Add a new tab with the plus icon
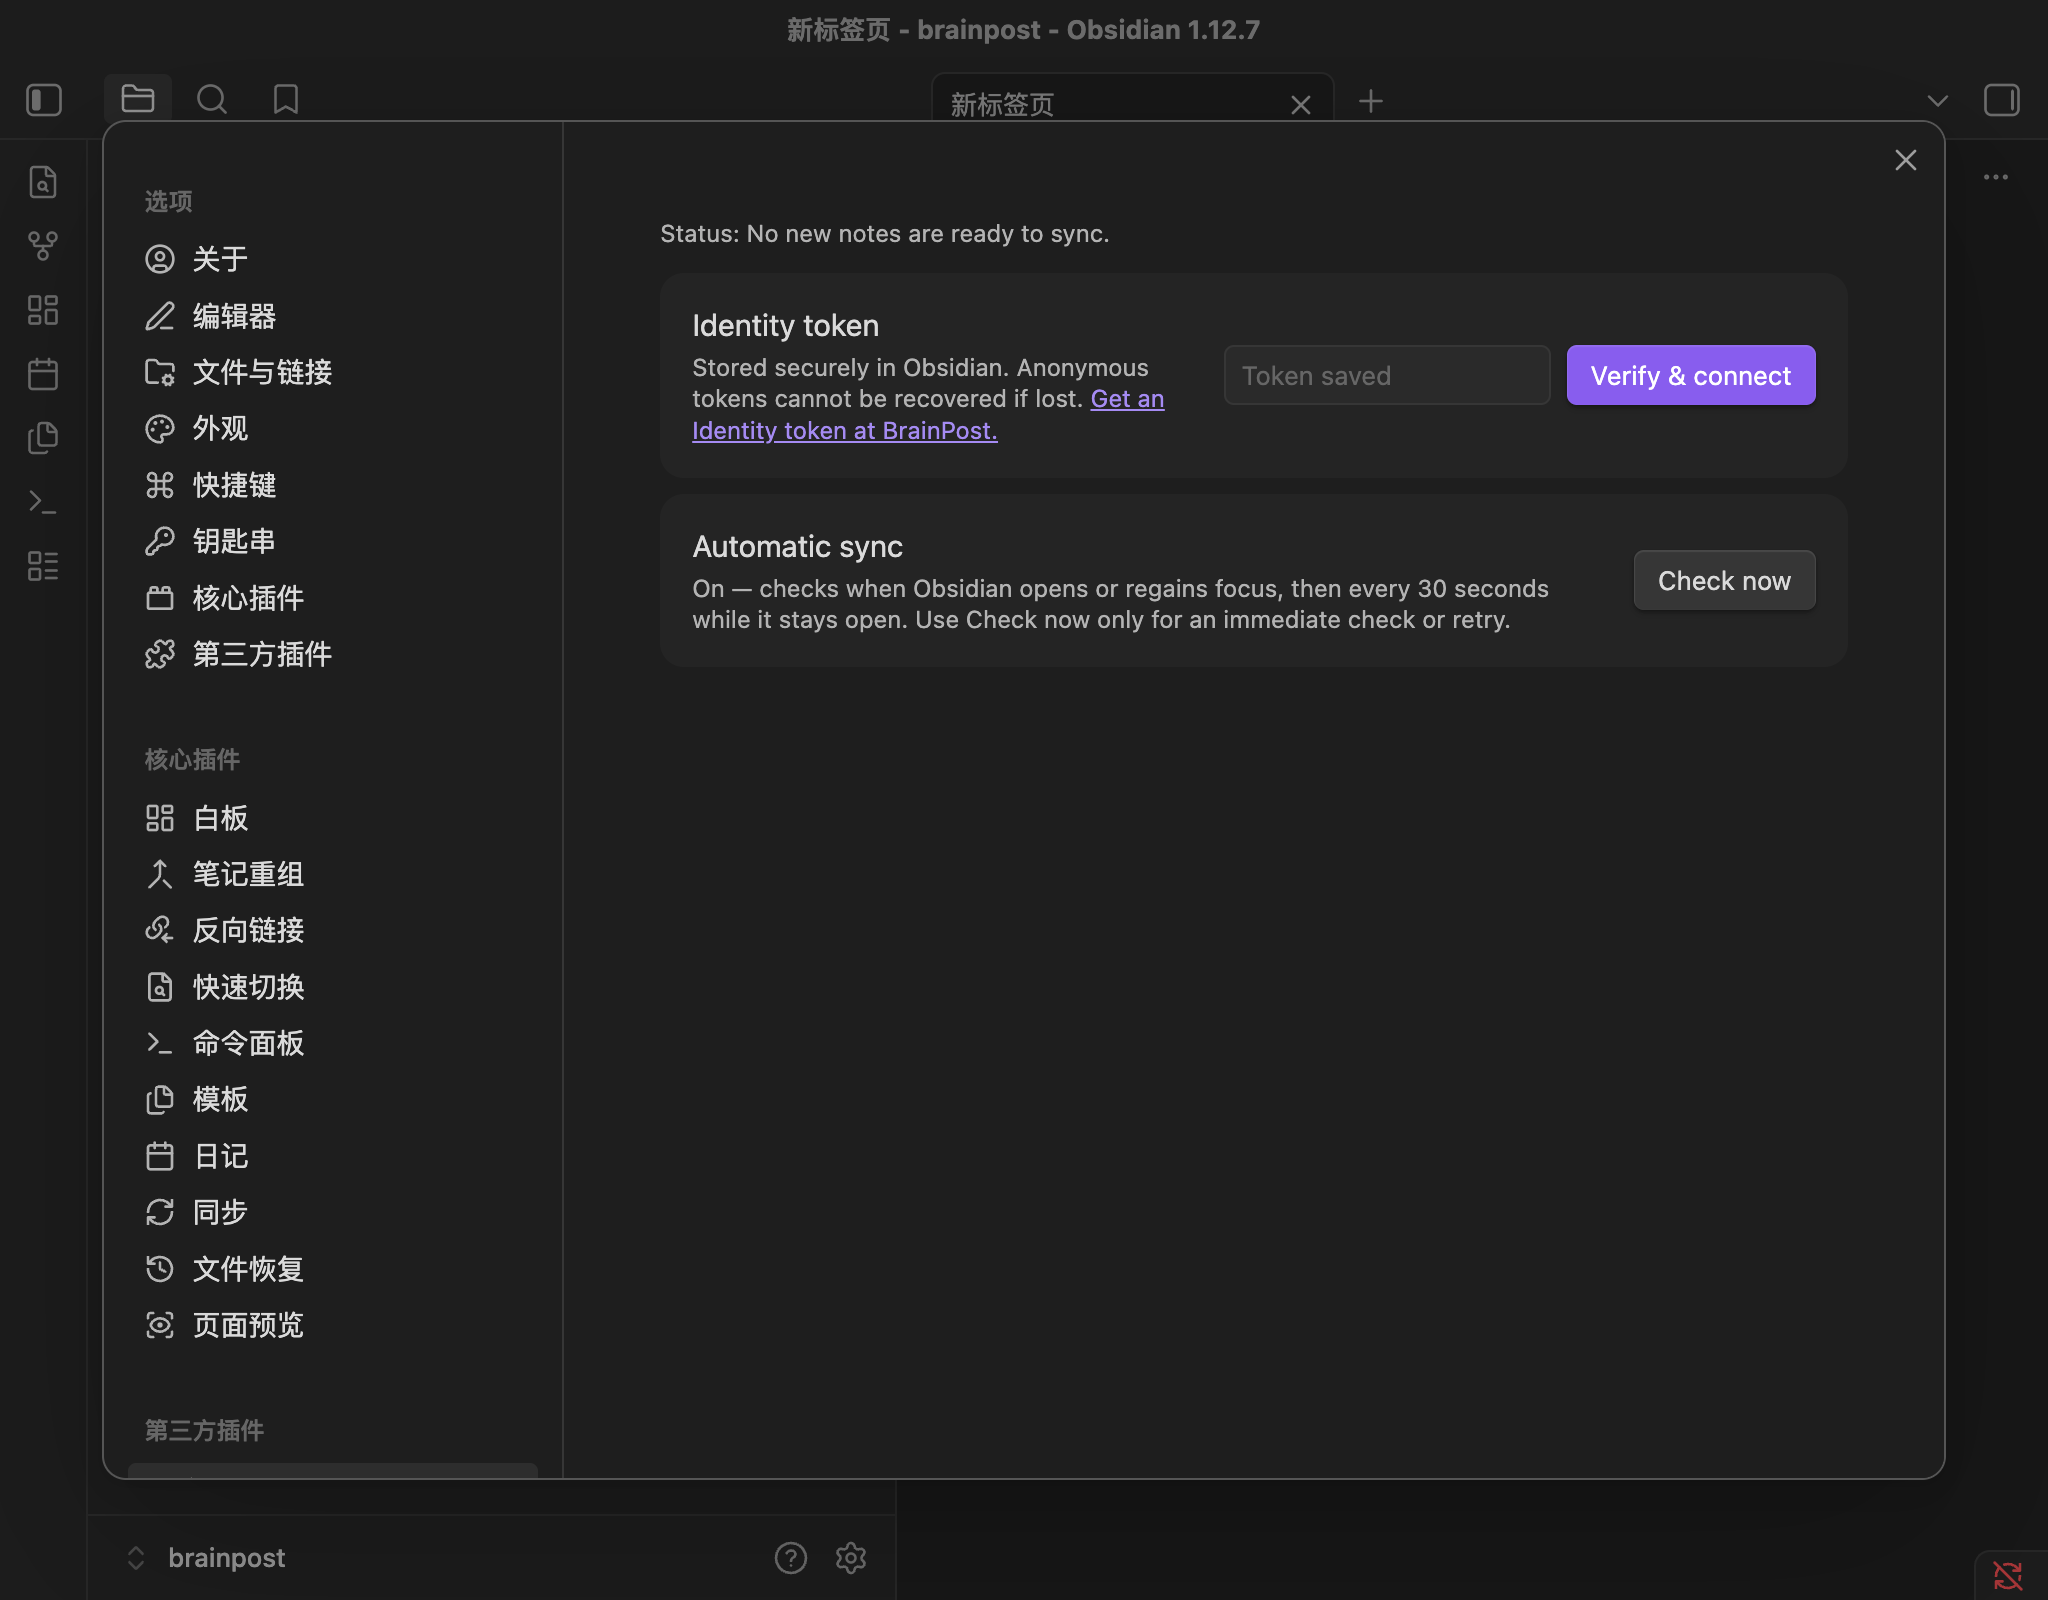The height and width of the screenshot is (1600, 2048). pos(1371,101)
